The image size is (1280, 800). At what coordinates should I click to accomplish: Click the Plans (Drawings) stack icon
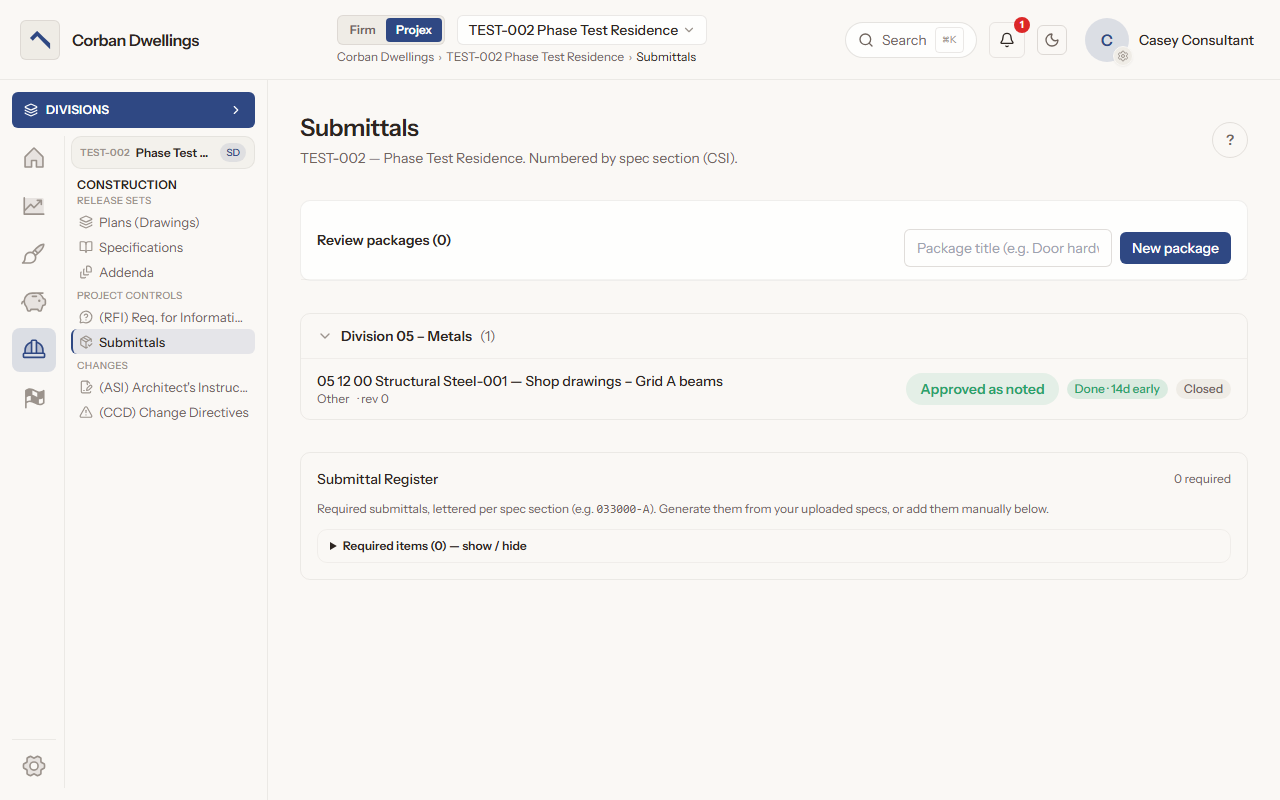[86, 222]
